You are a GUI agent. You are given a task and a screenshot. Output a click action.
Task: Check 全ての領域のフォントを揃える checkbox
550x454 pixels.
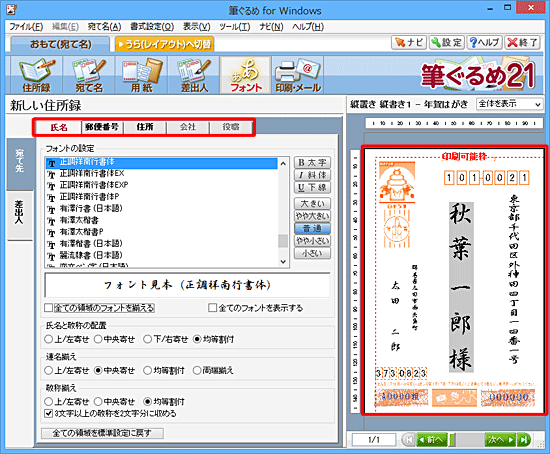[x=49, y=308]
